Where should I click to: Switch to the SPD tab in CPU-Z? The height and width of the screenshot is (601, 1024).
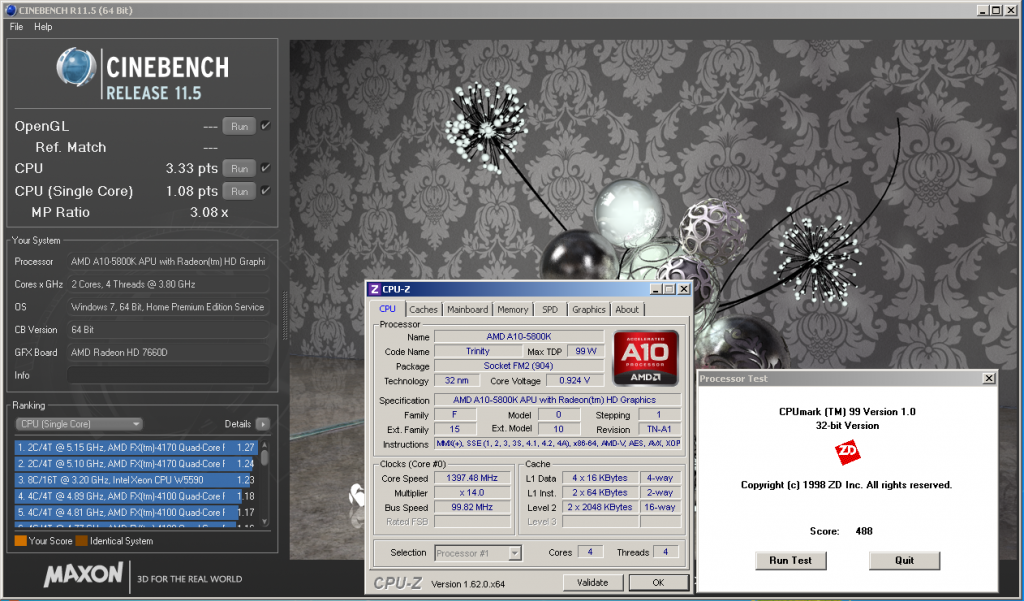pyautogui.click(x=550, y=310)
